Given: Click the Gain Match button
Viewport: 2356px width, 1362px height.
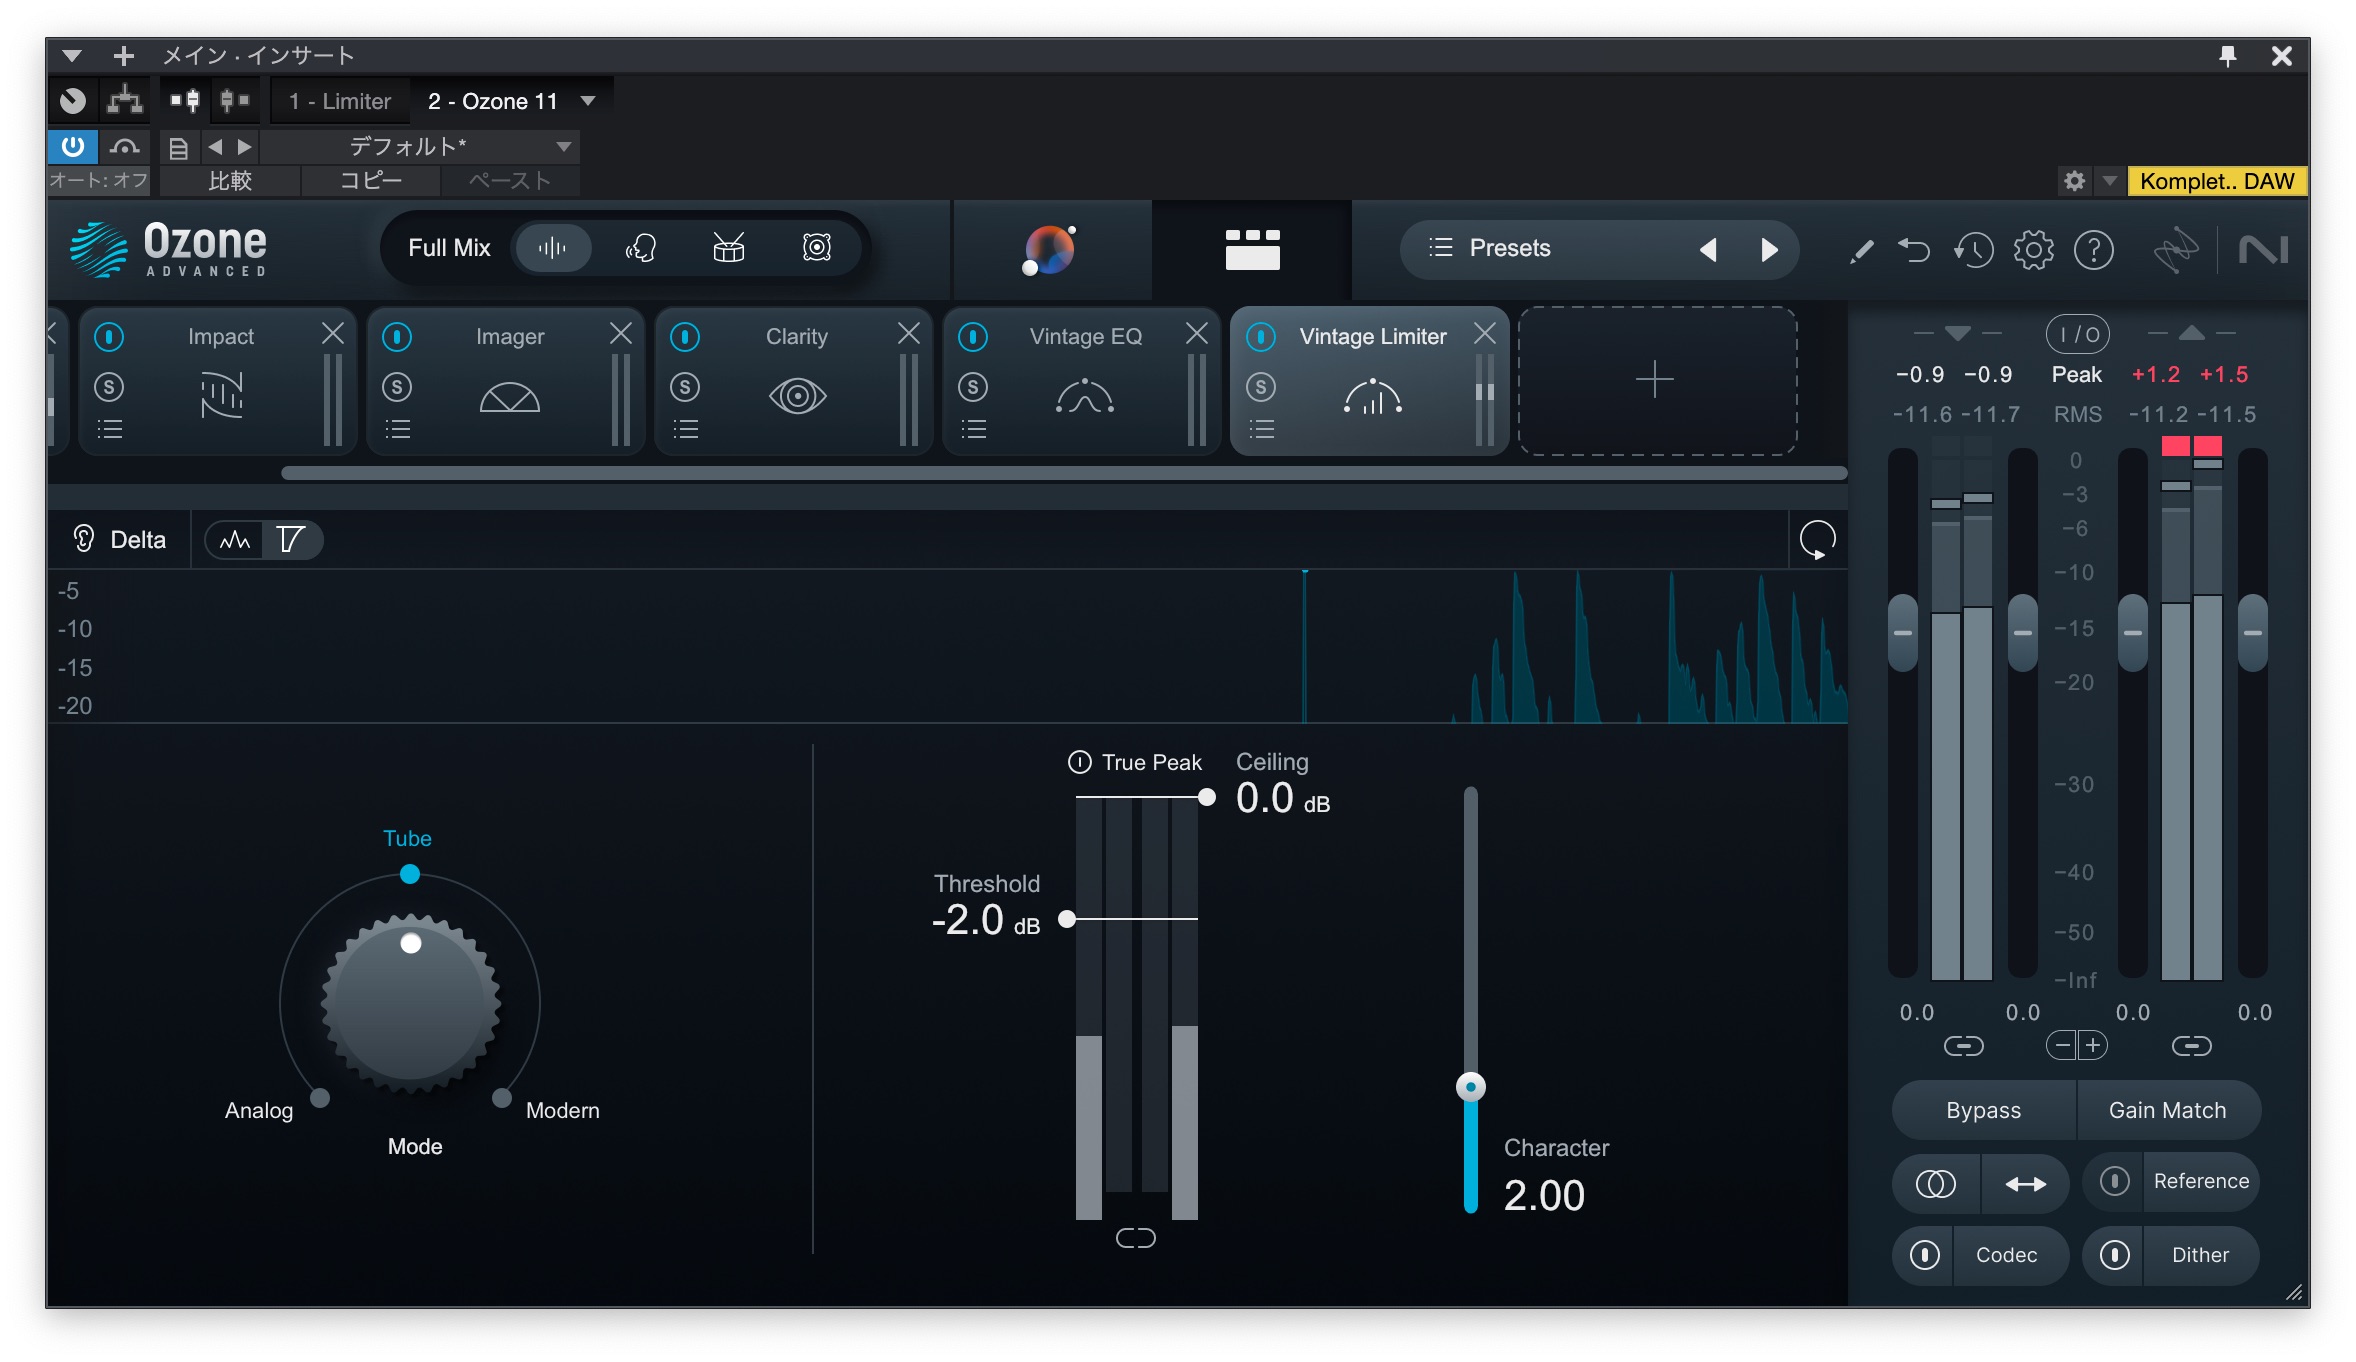Looking at the screenshot, I should [x=2167, y=1110].
